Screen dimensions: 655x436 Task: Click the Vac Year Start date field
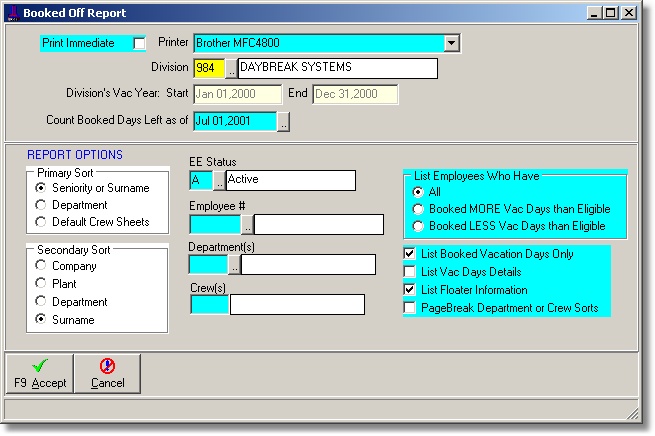tap(238, 94)
